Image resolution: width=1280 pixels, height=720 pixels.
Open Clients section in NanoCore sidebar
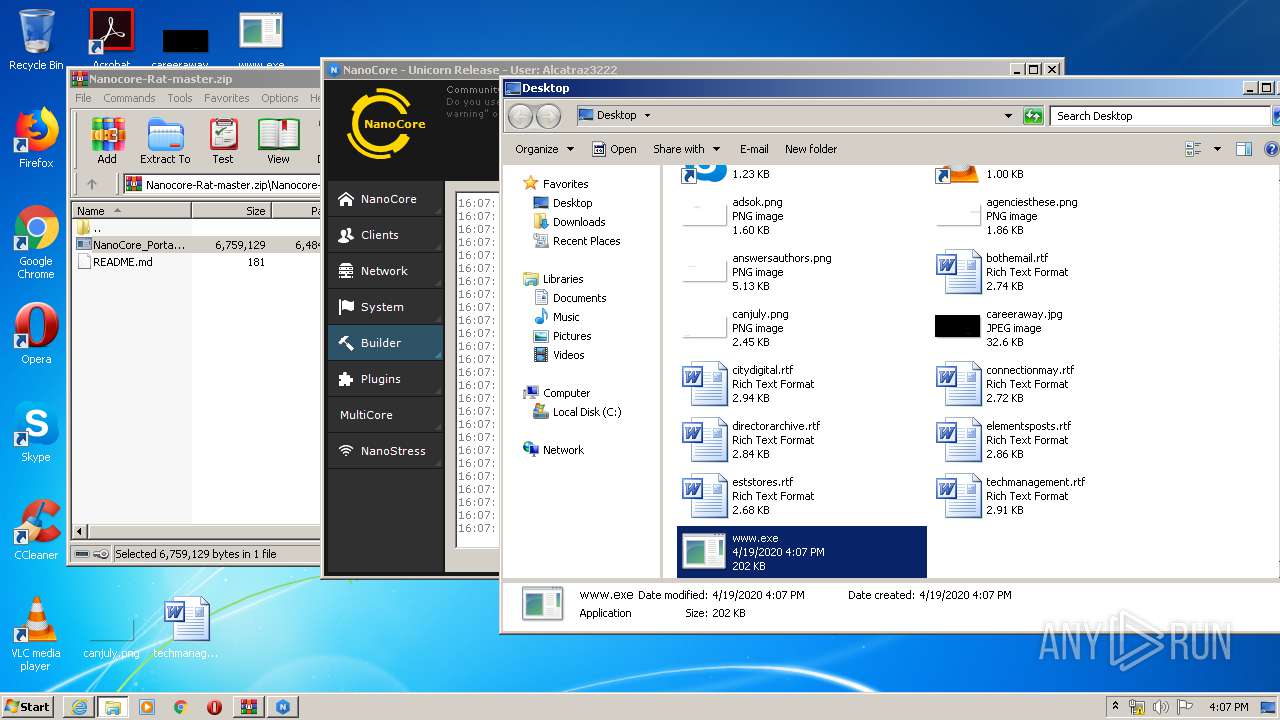(385, 235)
